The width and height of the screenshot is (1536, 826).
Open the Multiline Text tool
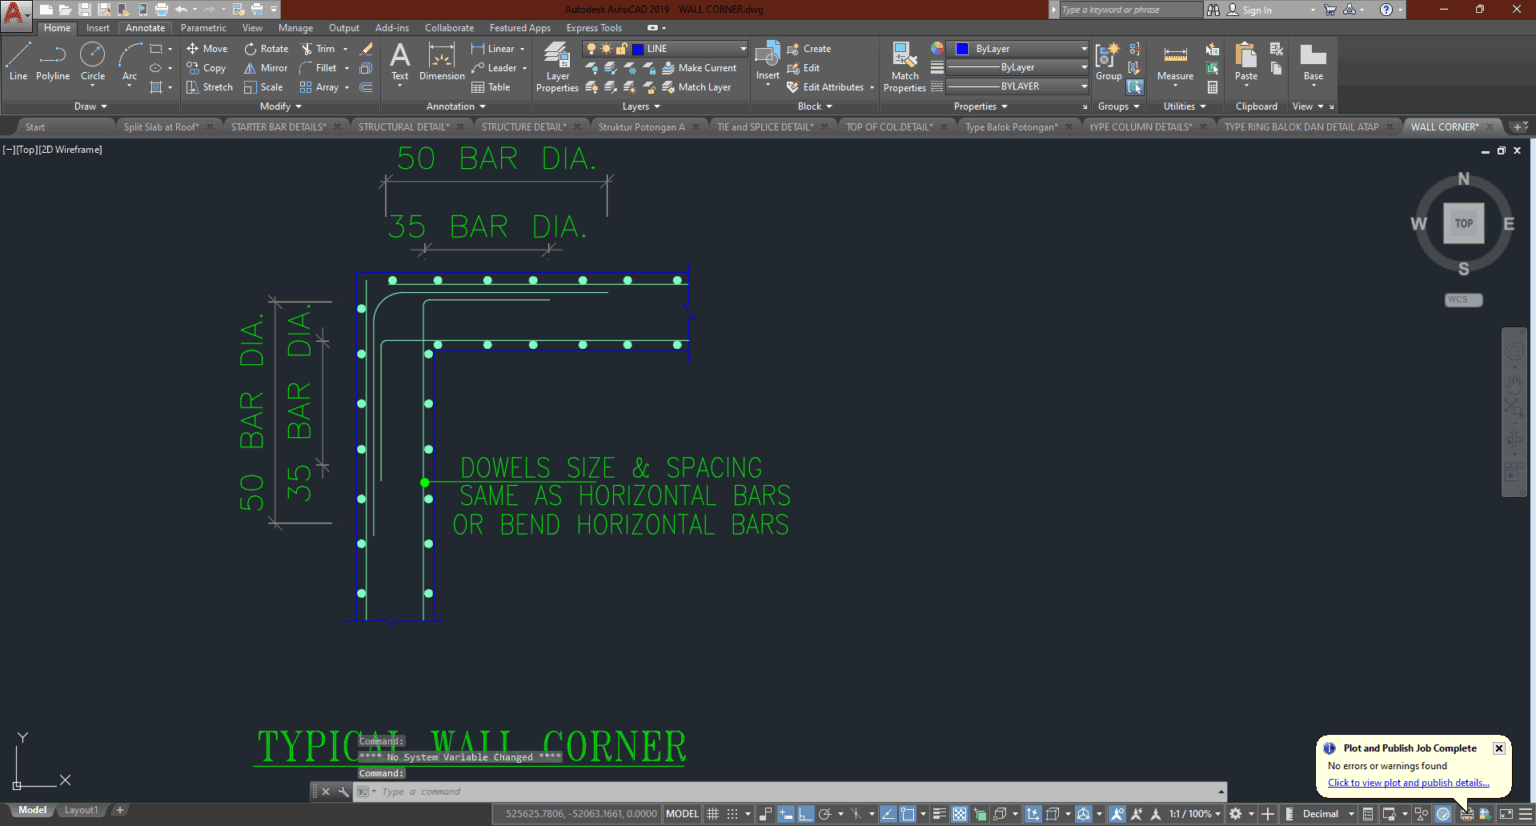tap(399, 62)
